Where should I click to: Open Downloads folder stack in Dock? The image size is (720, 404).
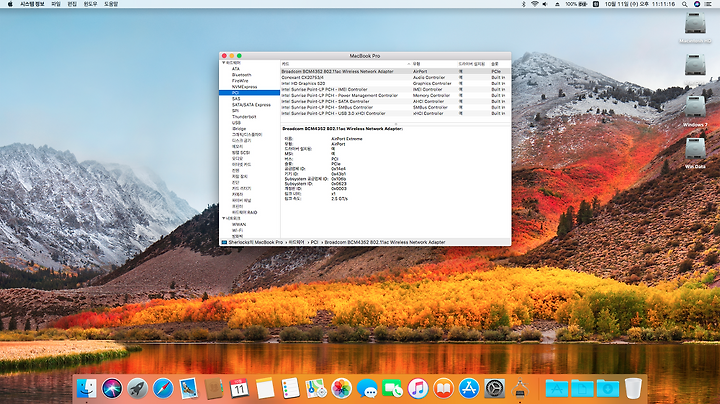(x=608, y=388)
